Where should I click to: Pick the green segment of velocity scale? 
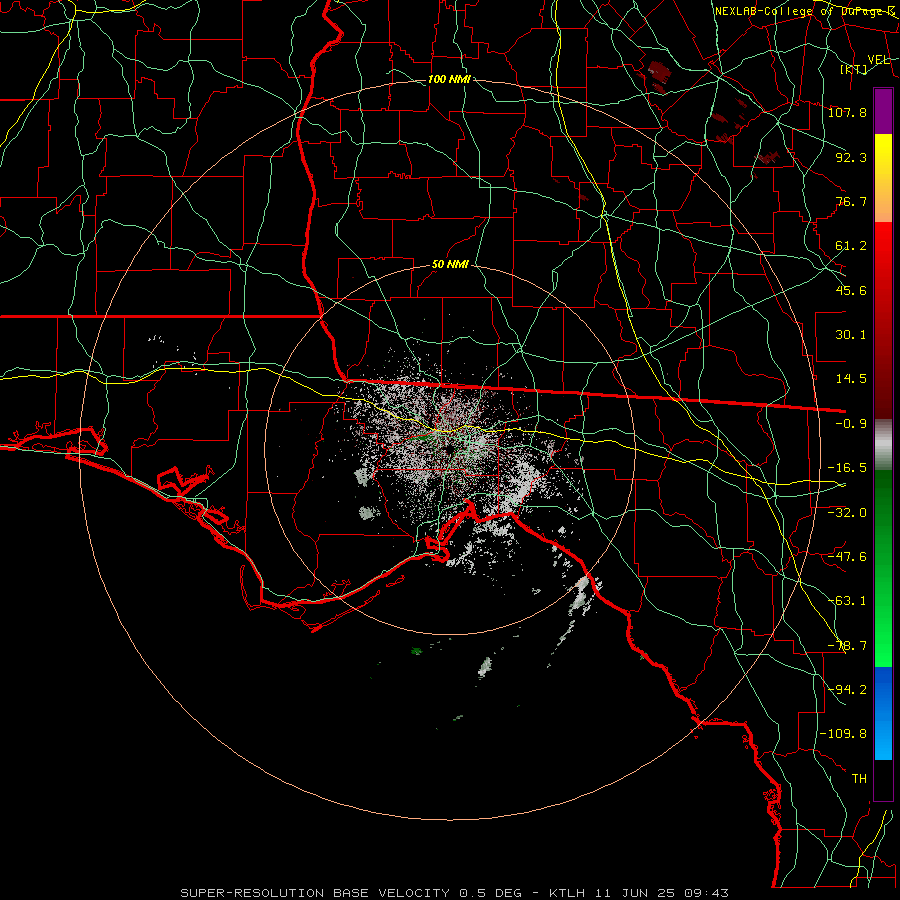(x=883, y=568)
